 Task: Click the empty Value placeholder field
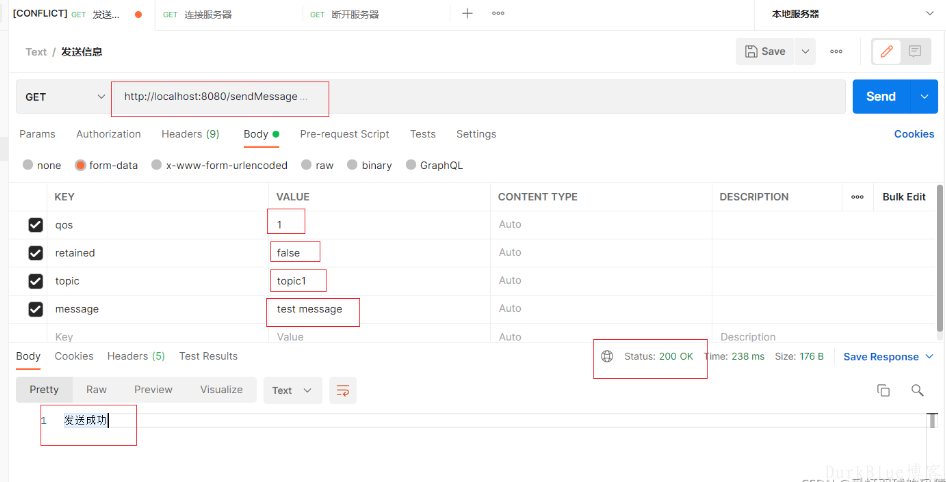pyautogui.click(x=379, y=337)
